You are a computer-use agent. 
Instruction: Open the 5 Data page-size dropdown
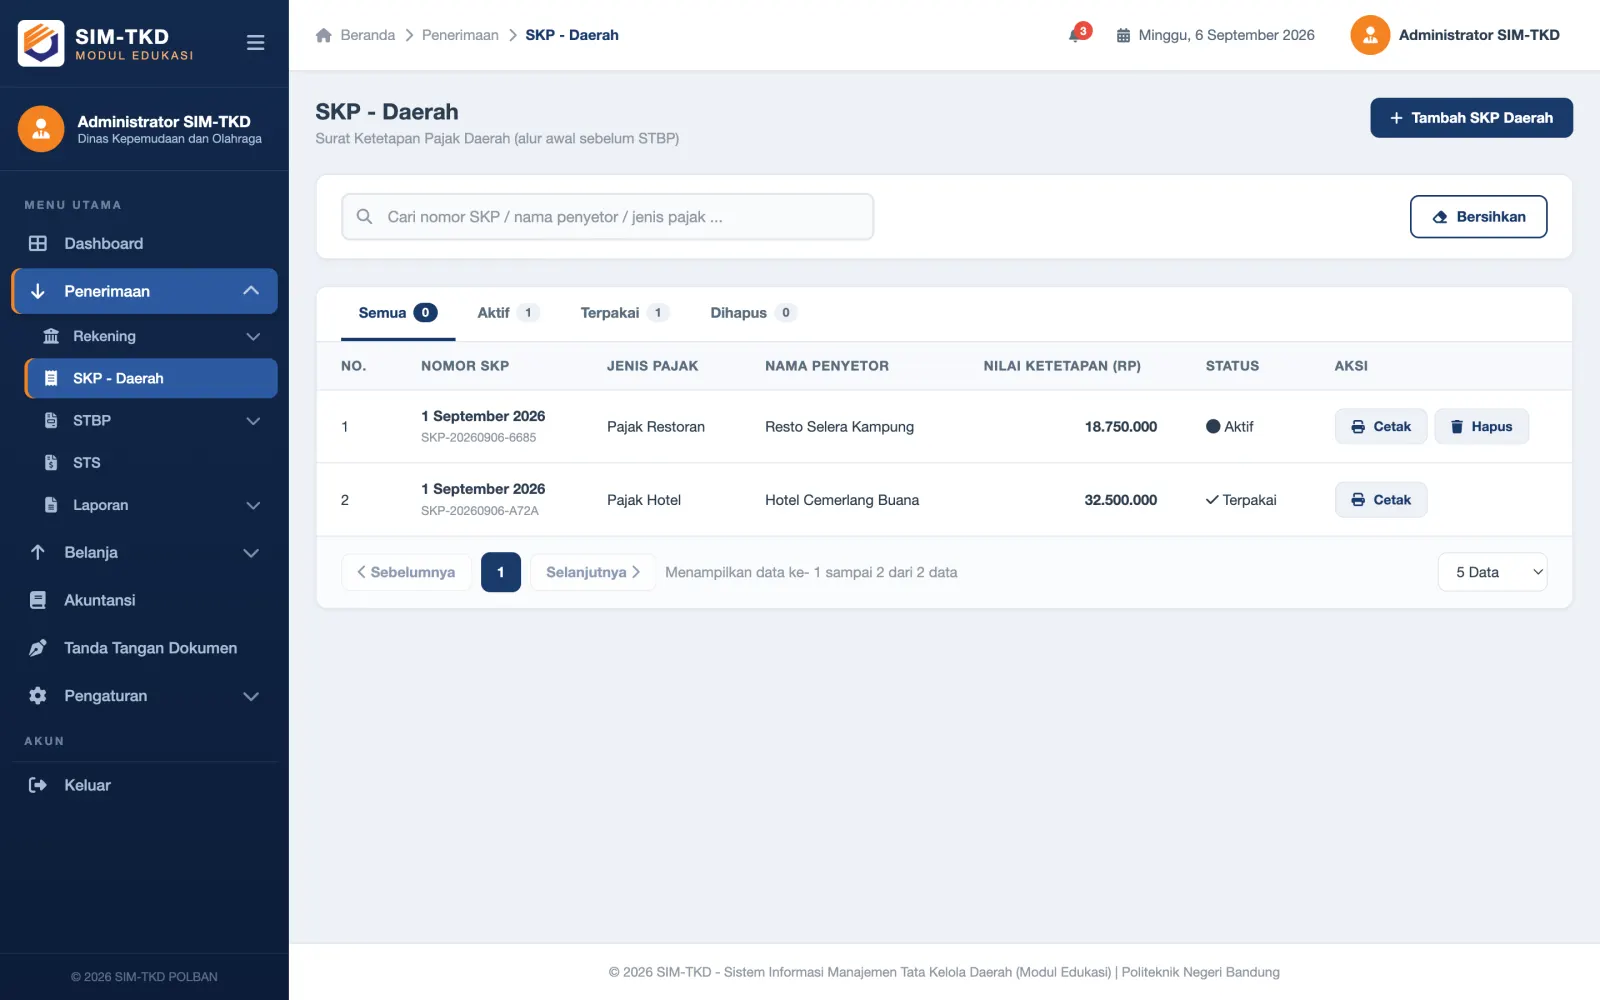pos(1492,572)
